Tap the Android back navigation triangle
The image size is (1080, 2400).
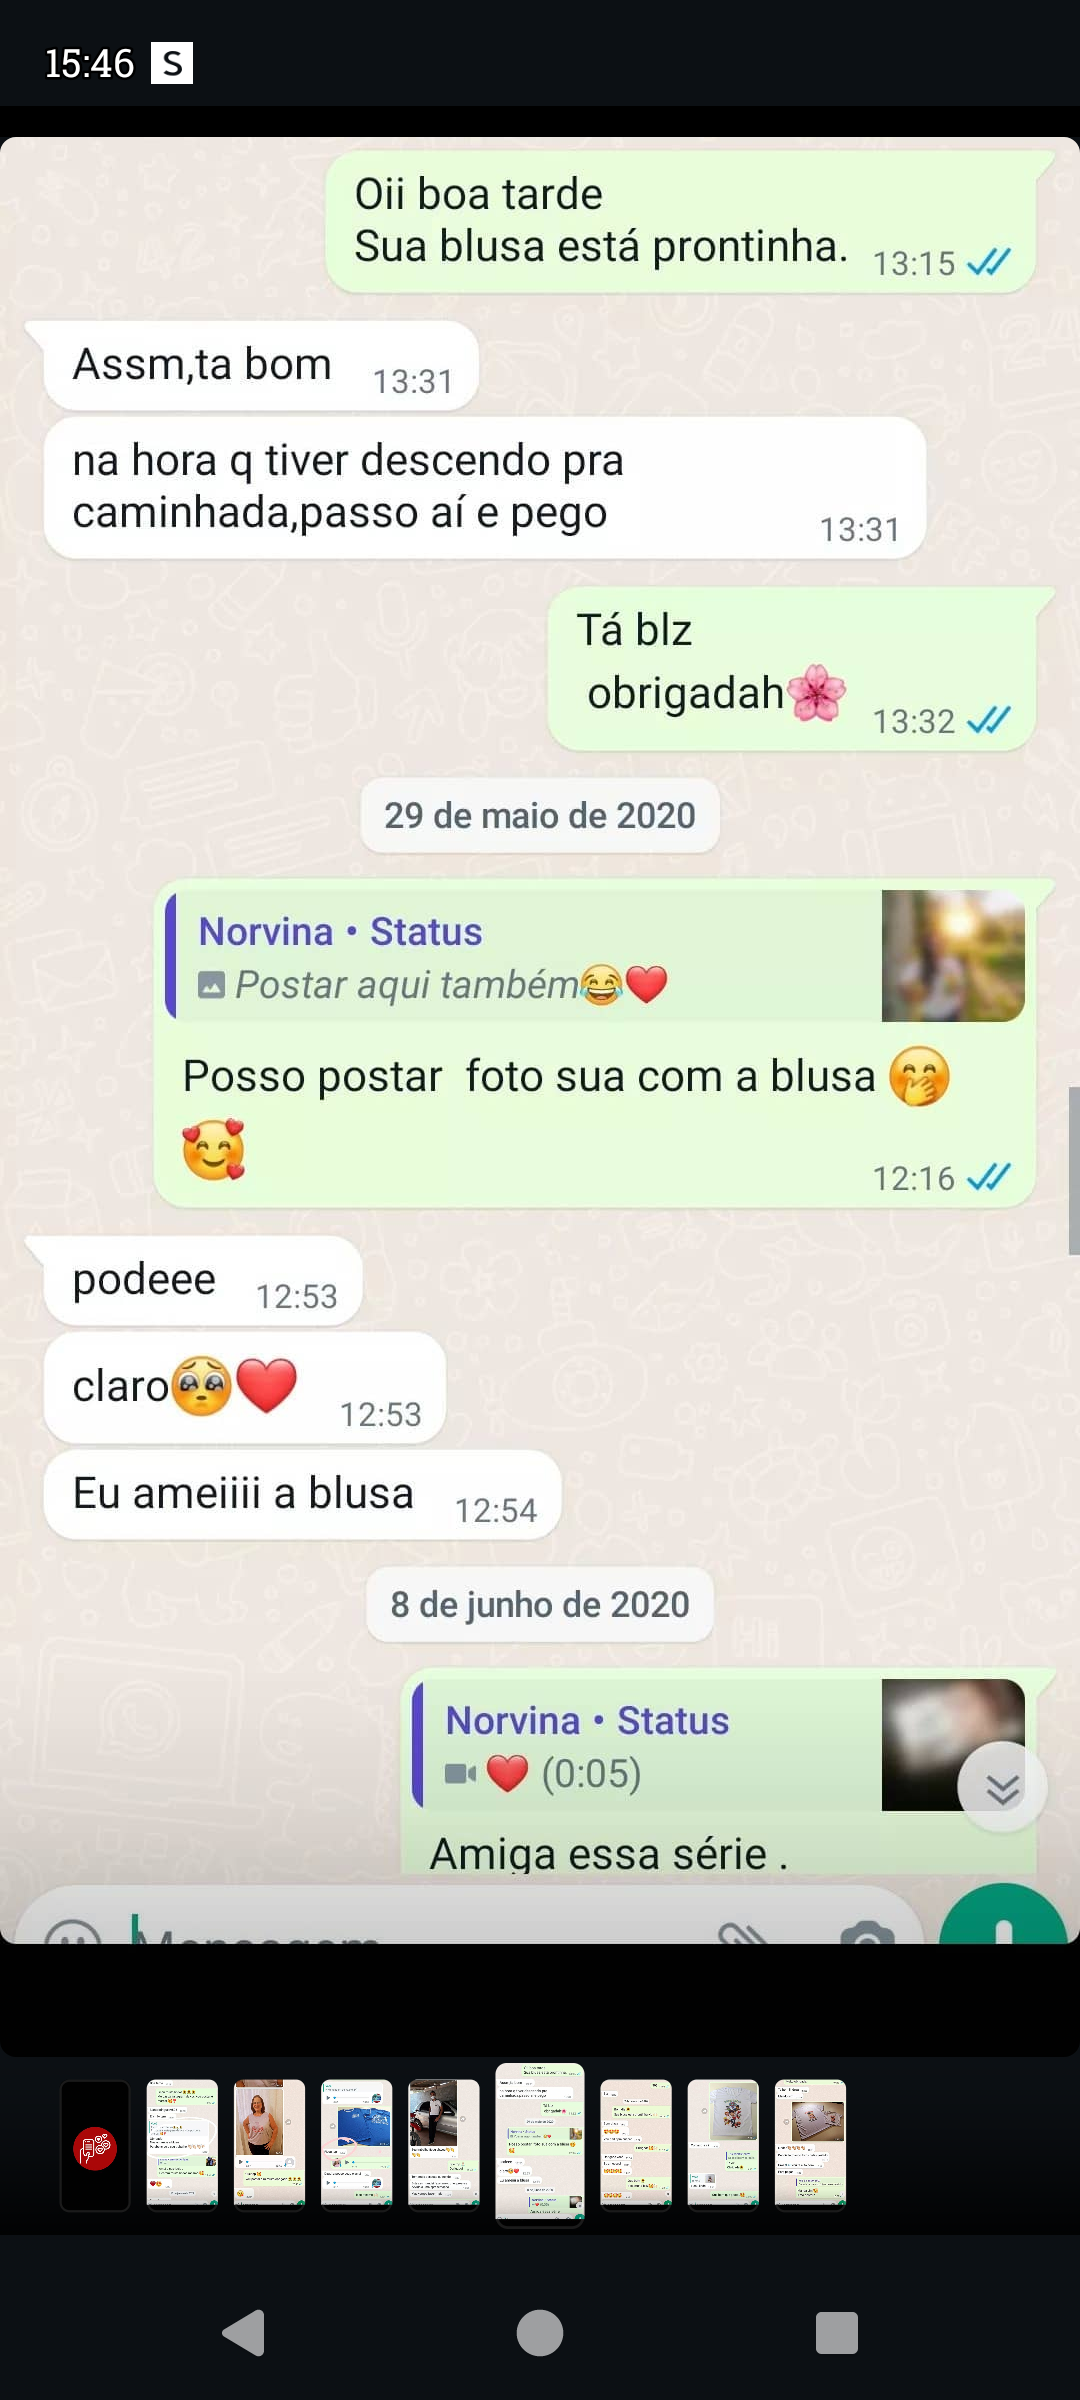click(243, 2333)
